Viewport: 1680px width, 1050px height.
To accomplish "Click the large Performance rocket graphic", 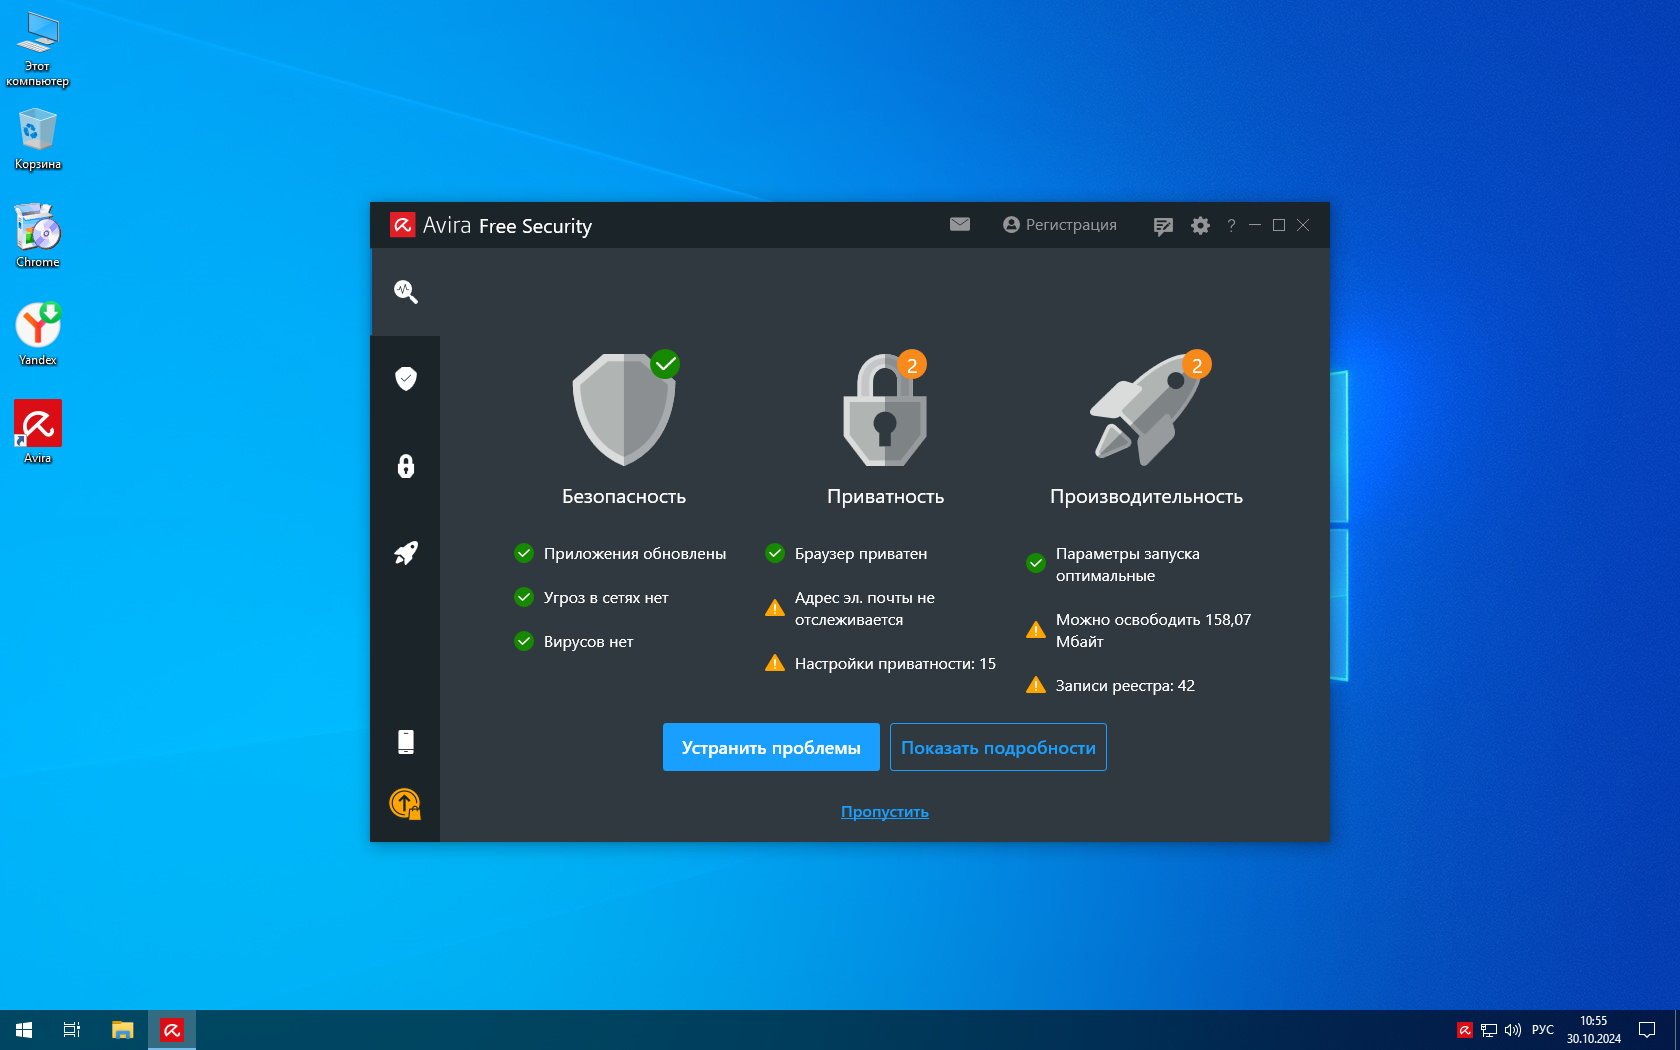I will 1147,409.
